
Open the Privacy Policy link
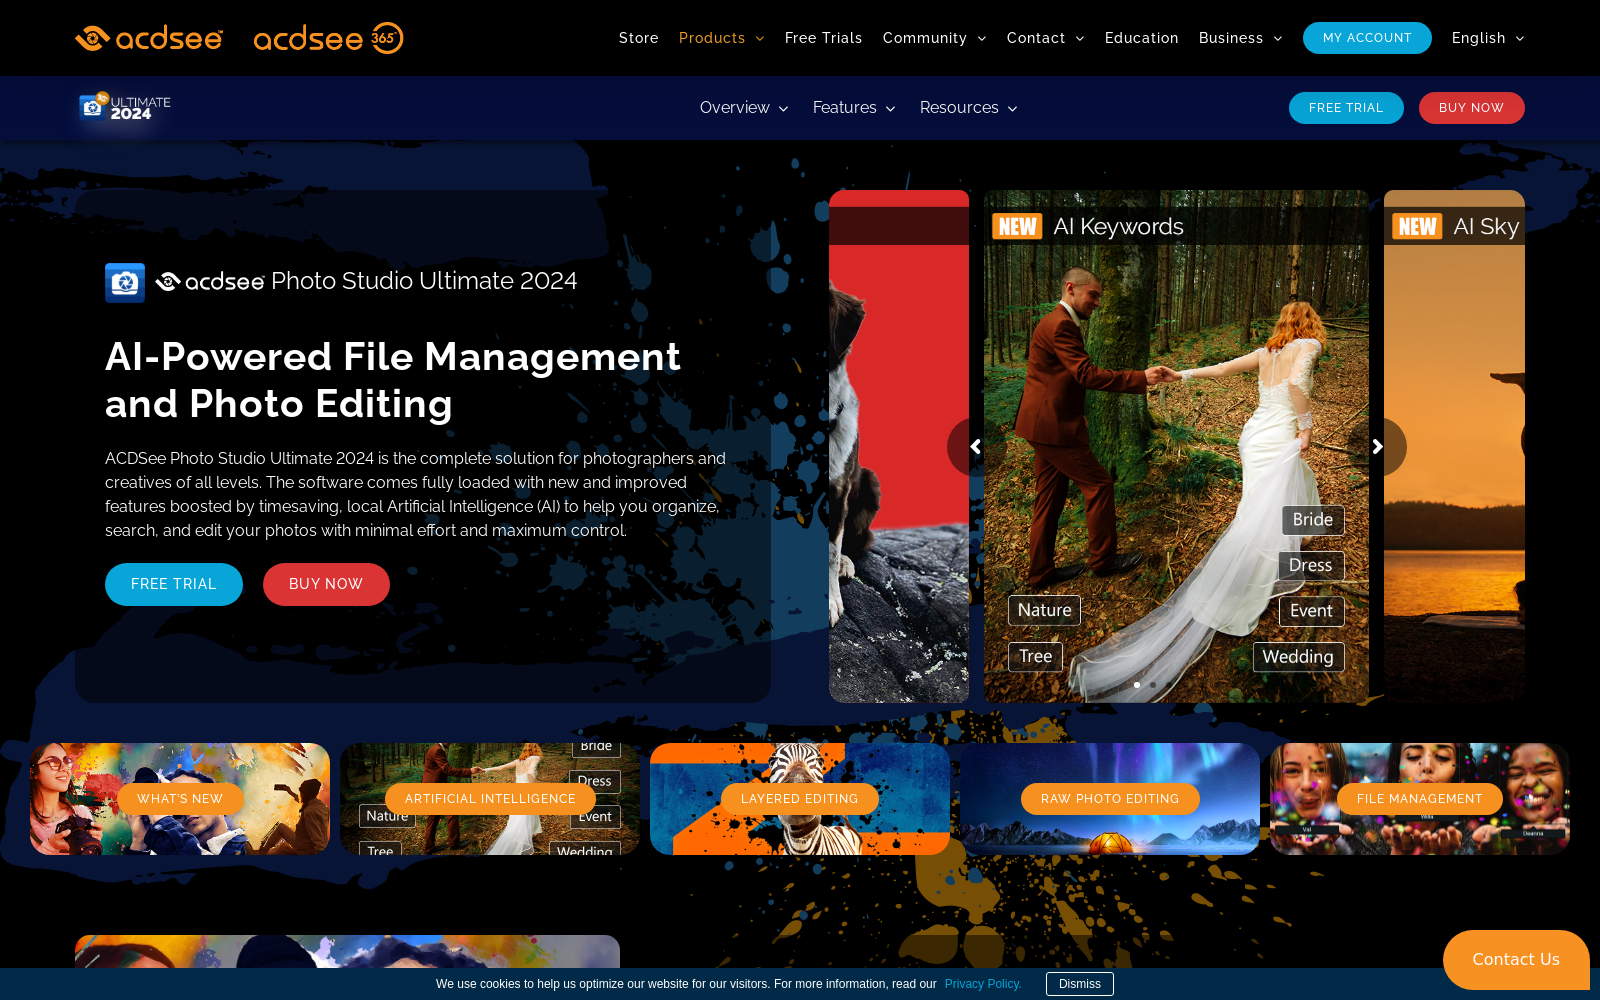(983, 984)
